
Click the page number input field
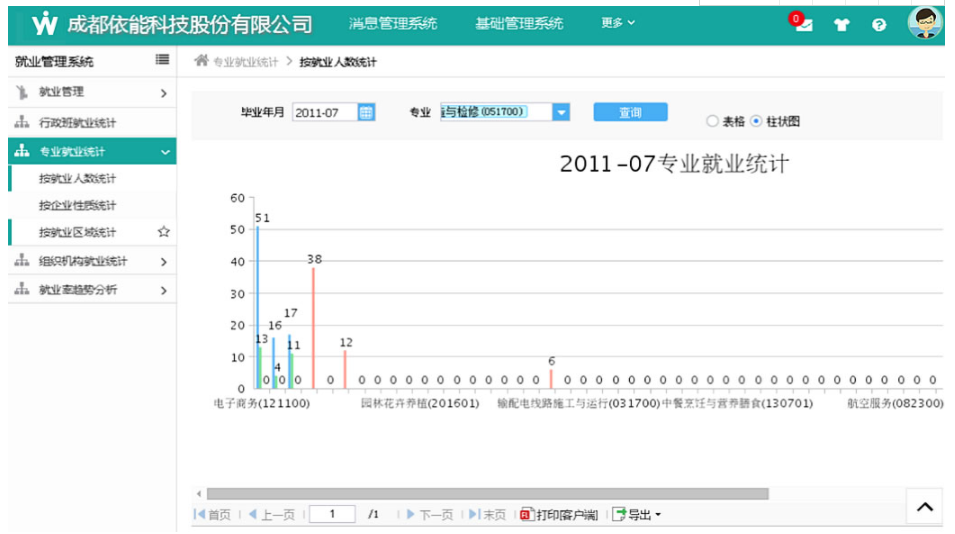point(332,514)
